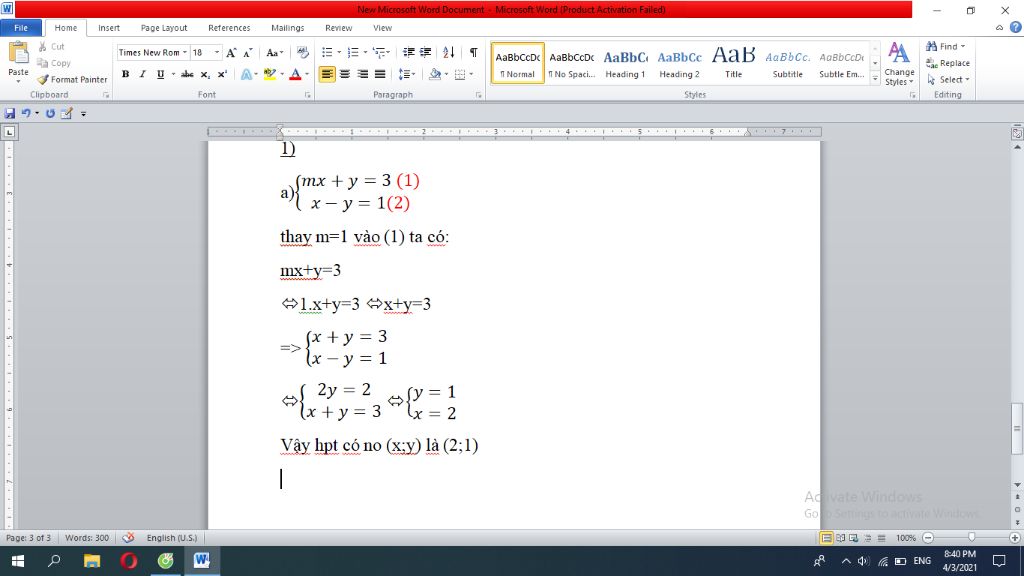The width and height of the screenshot is (1024, 576).
Task: Open the Select dropdown in Editing group
Action: coord(948,80)
